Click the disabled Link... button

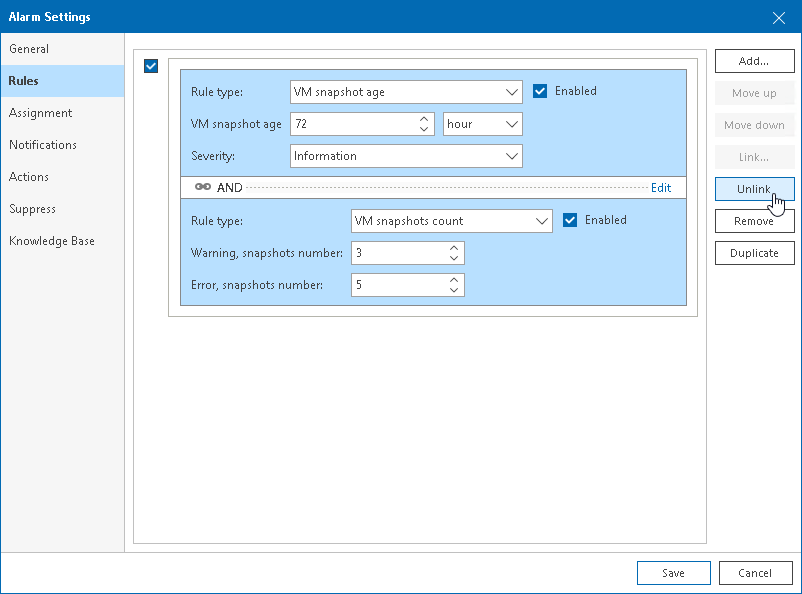[x=754, y=157]
